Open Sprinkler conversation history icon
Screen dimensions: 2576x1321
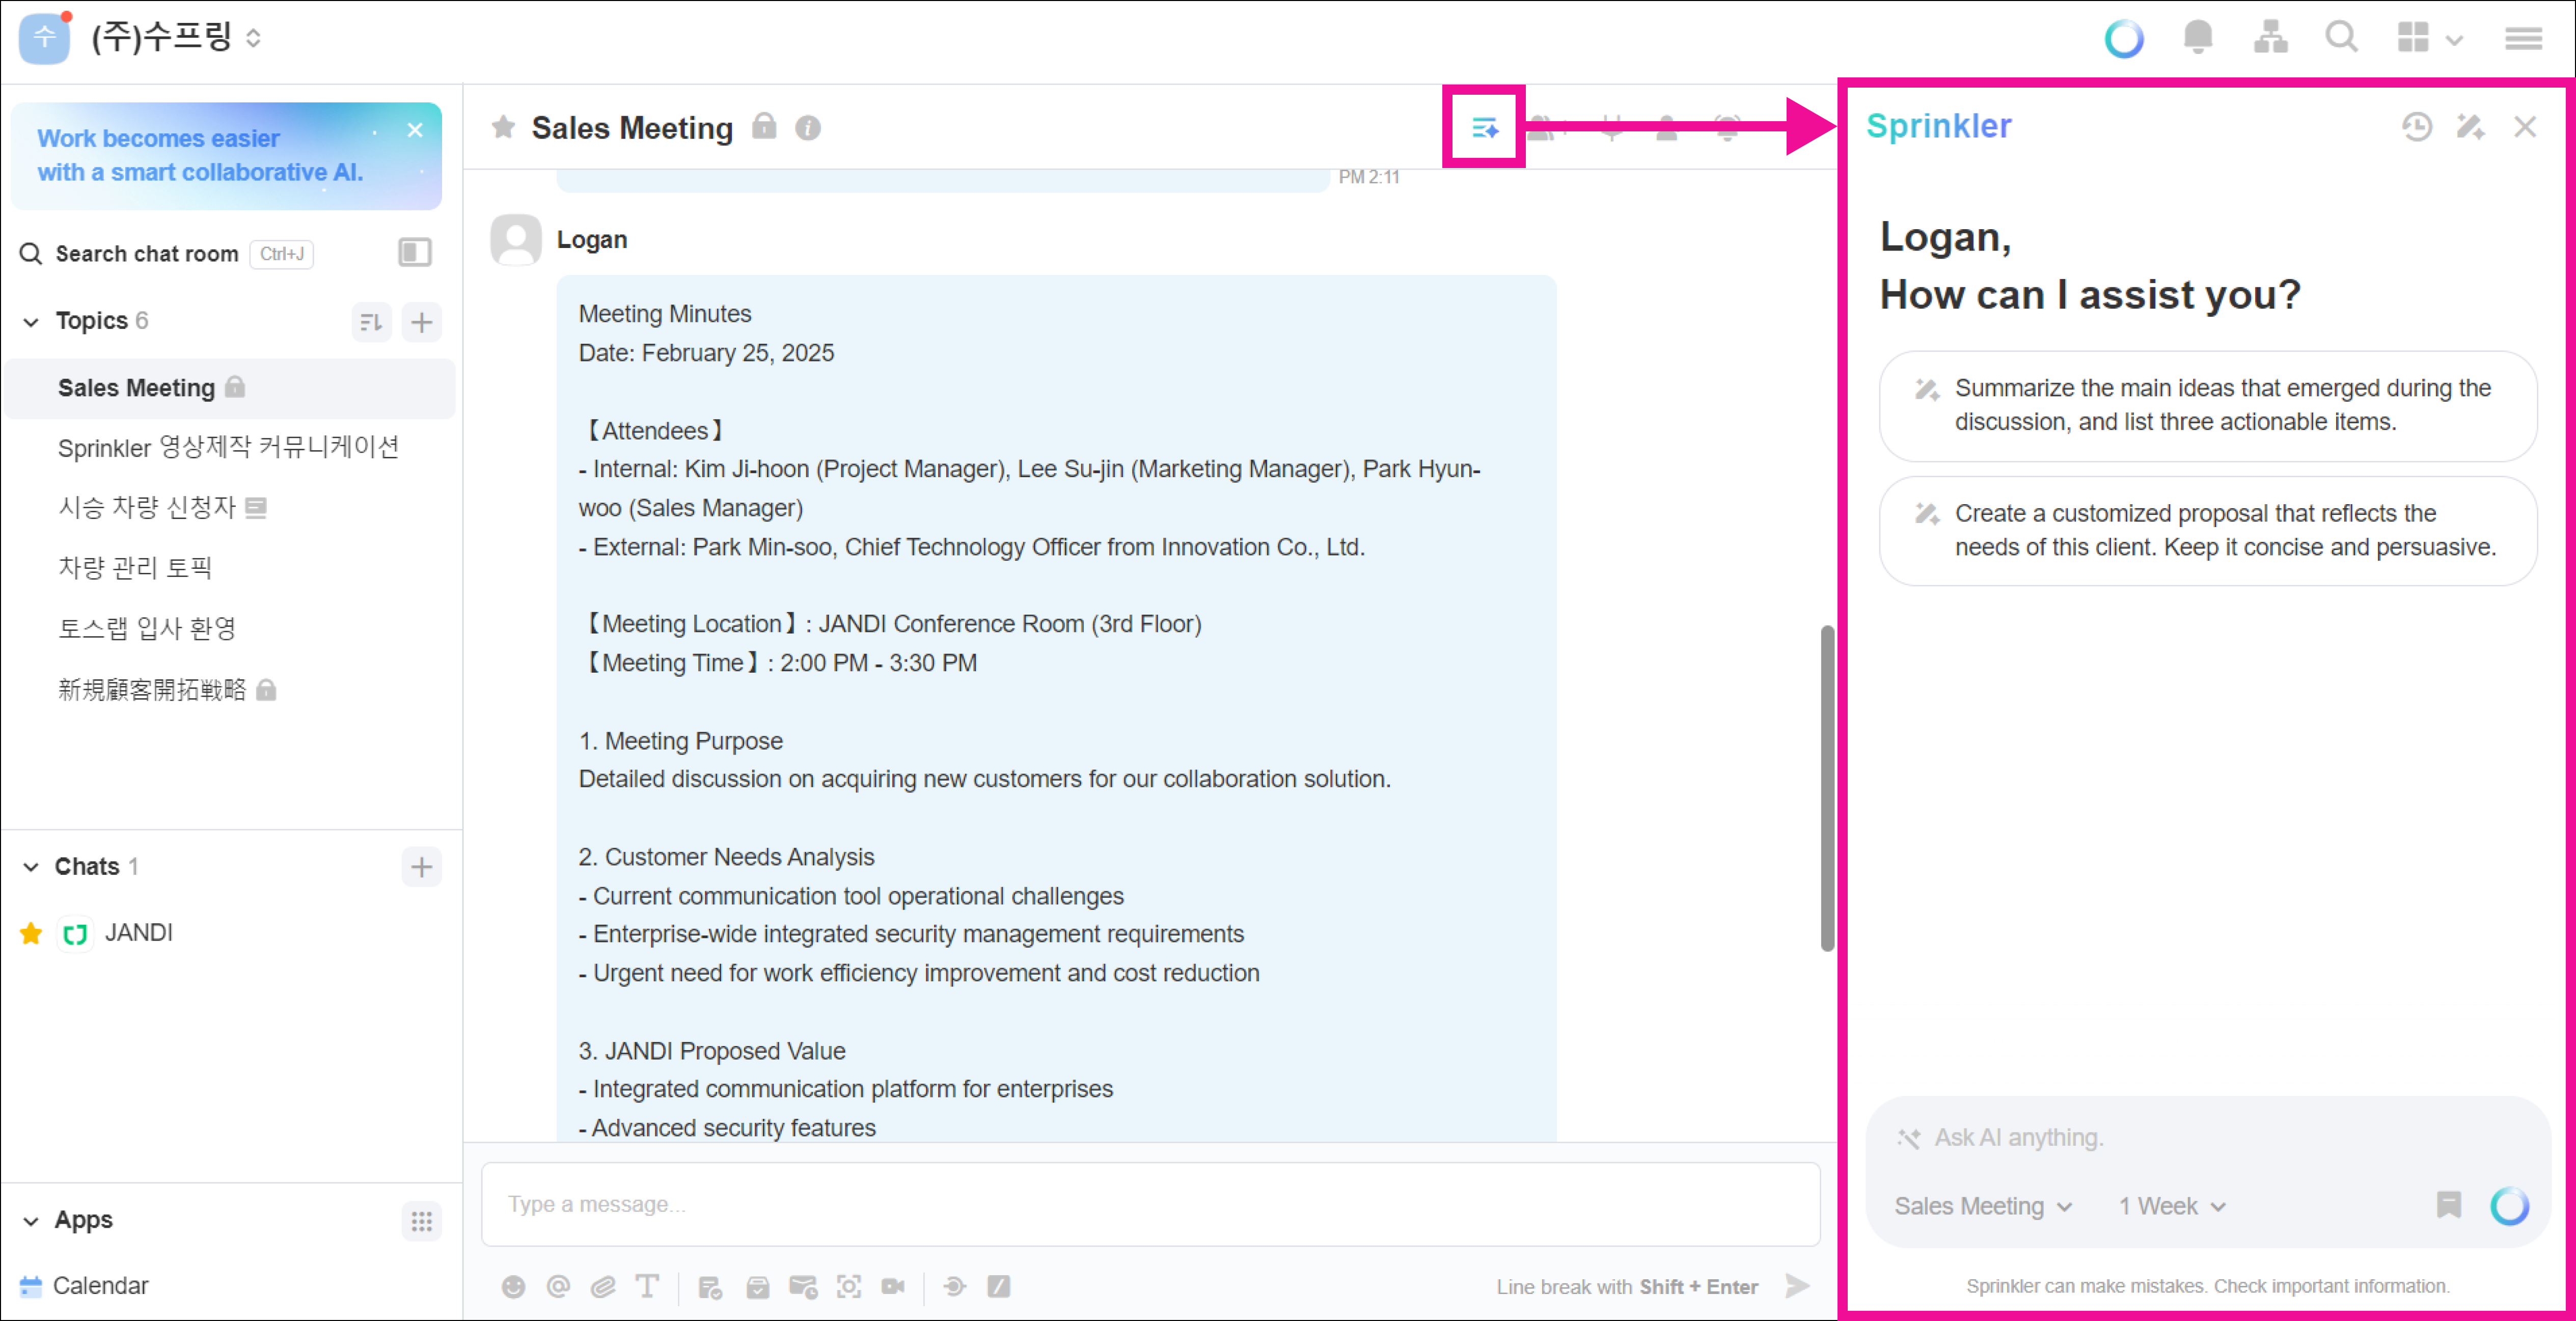click(x=2416, y=127)
